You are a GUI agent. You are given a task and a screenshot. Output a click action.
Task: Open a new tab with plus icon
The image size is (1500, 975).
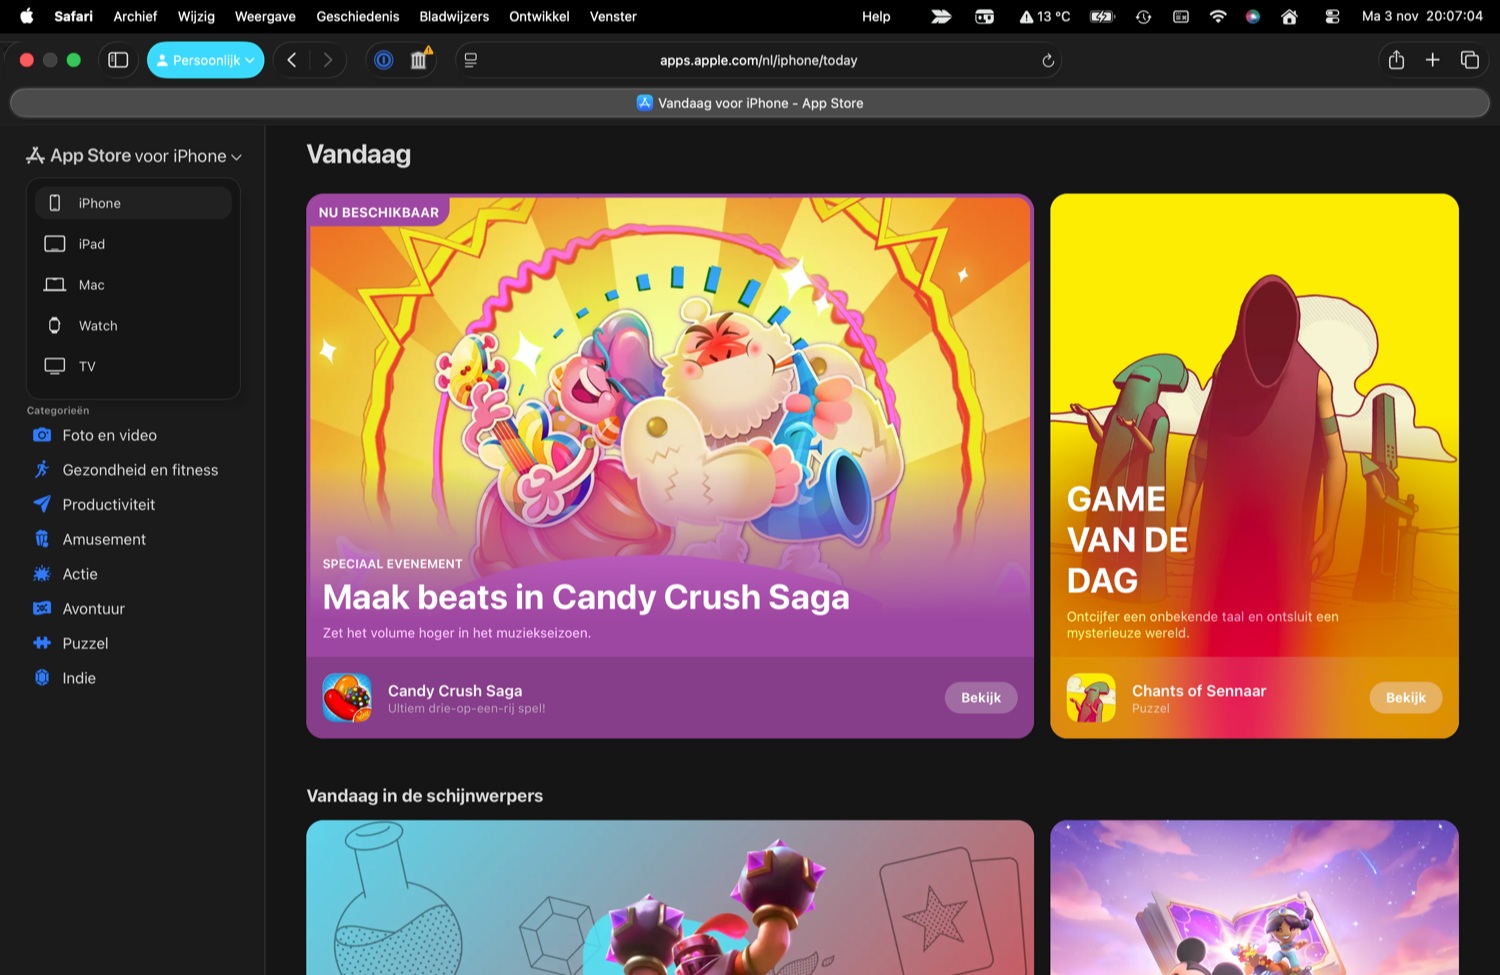(x=1432, y=60)
